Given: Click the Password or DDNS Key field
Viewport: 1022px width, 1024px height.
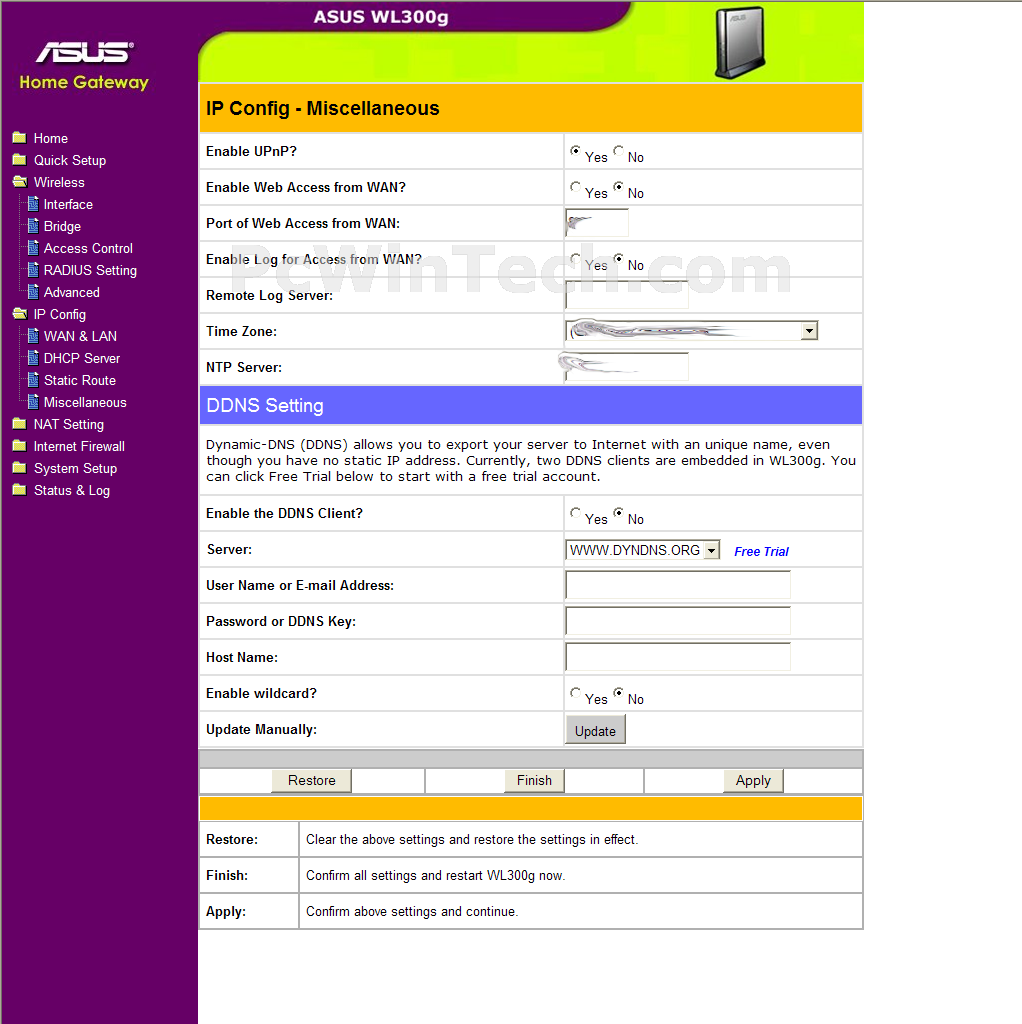Looking at the screenshot, I should click(678, 620).
